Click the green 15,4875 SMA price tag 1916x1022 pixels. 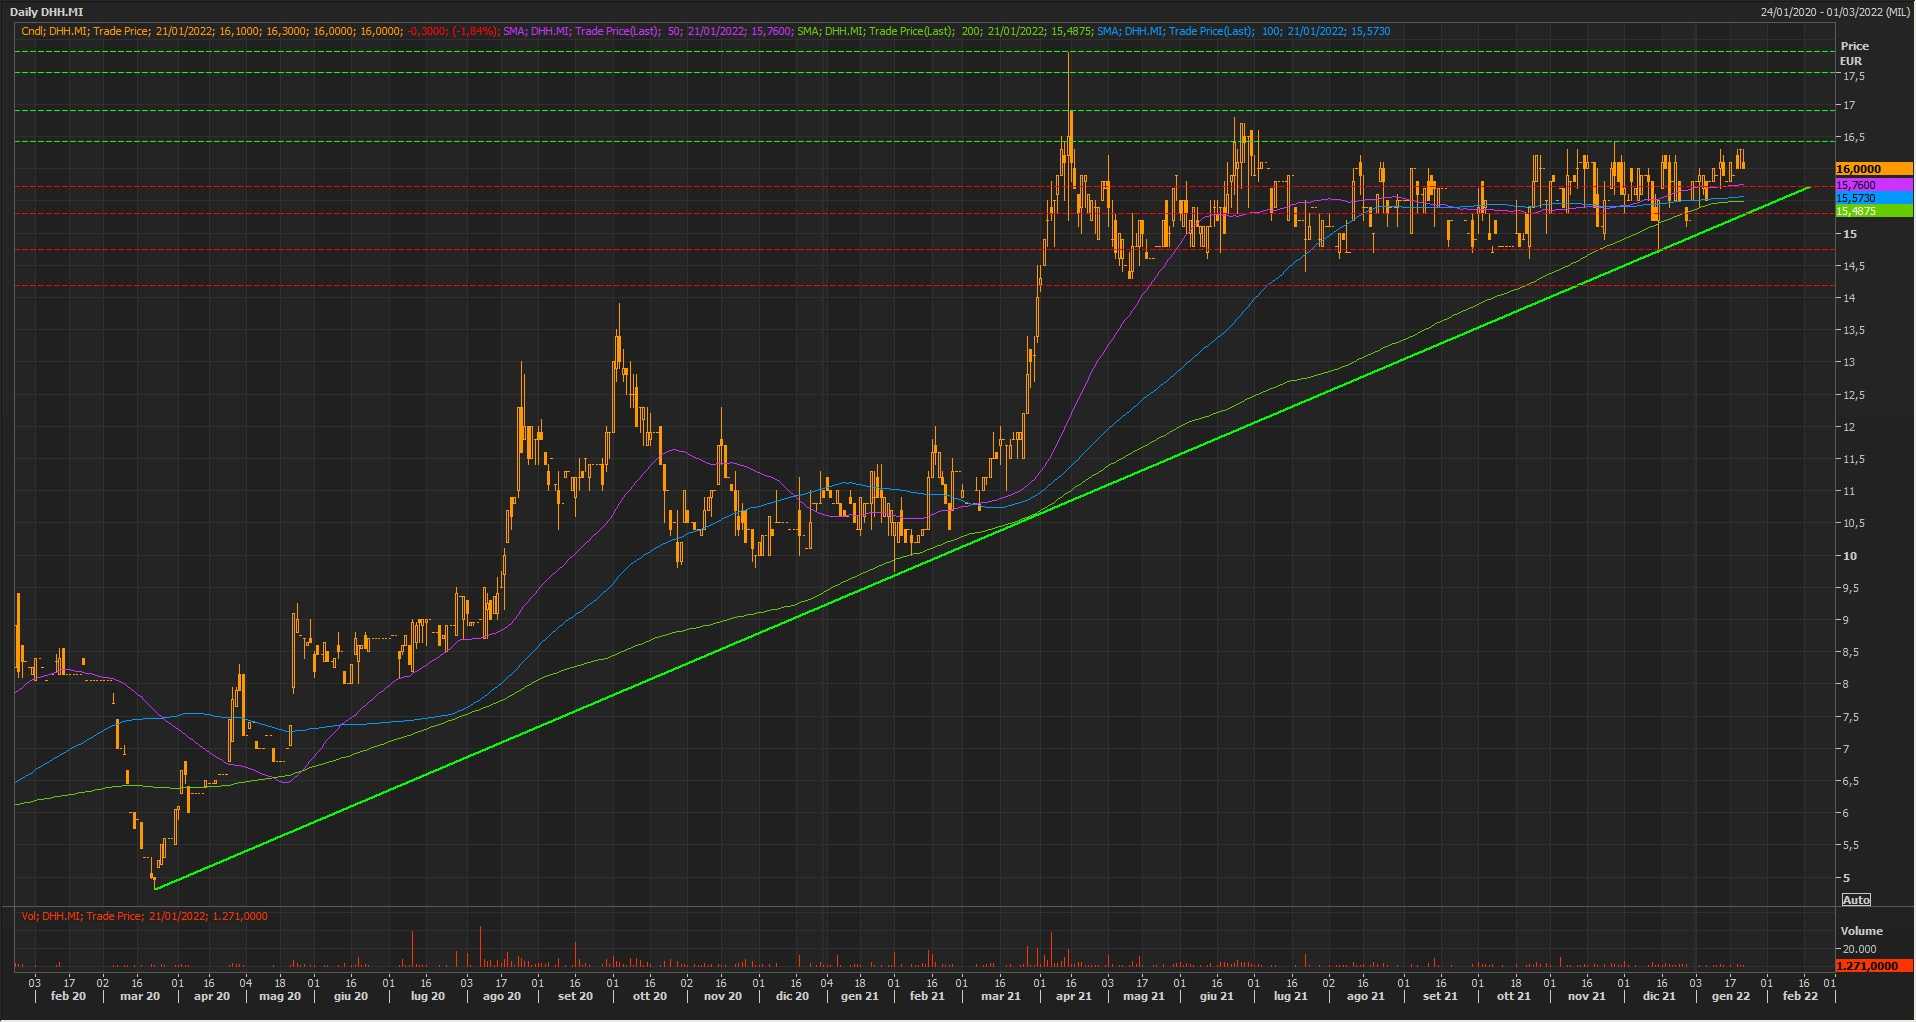pos(1873,211)
